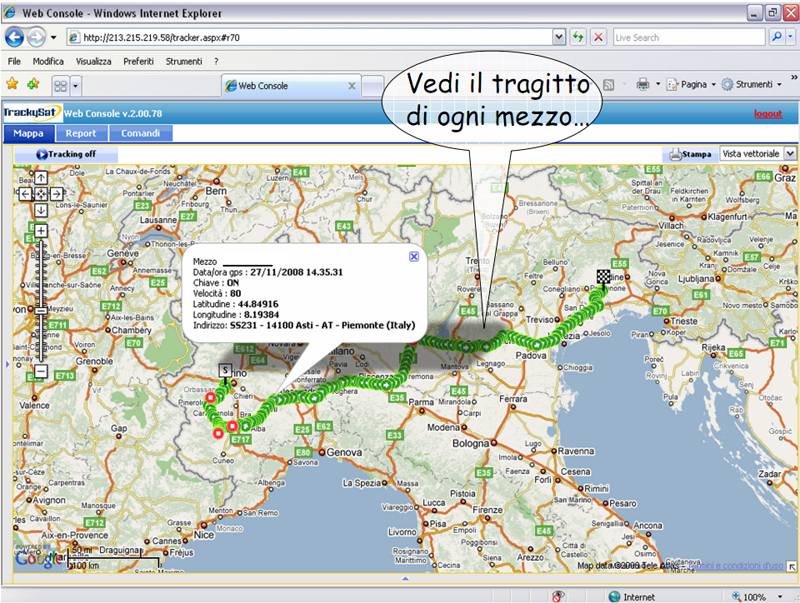
Task: Expand the address bar history dropdown
Action: (559, 37)
